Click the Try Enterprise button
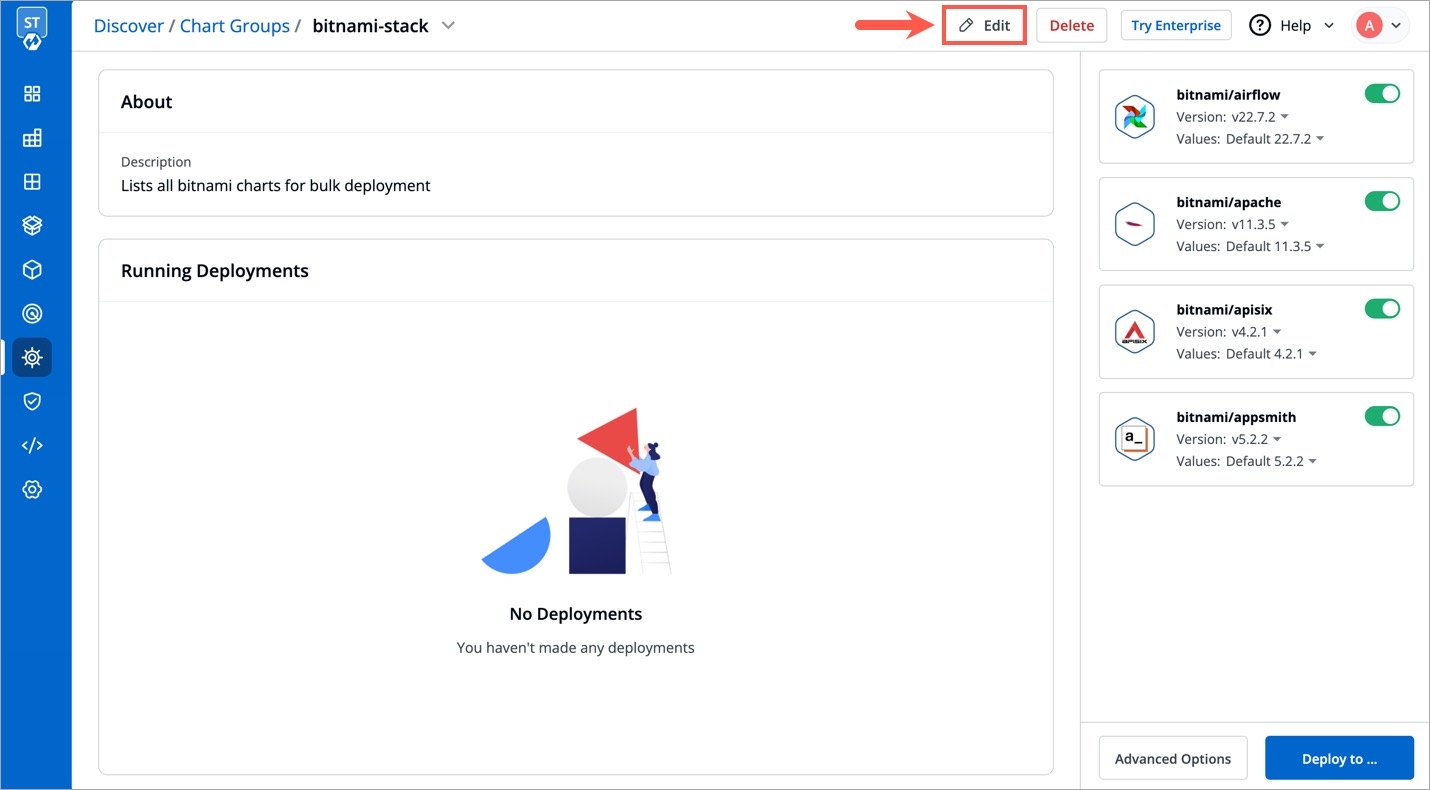 click(1176, 26)
